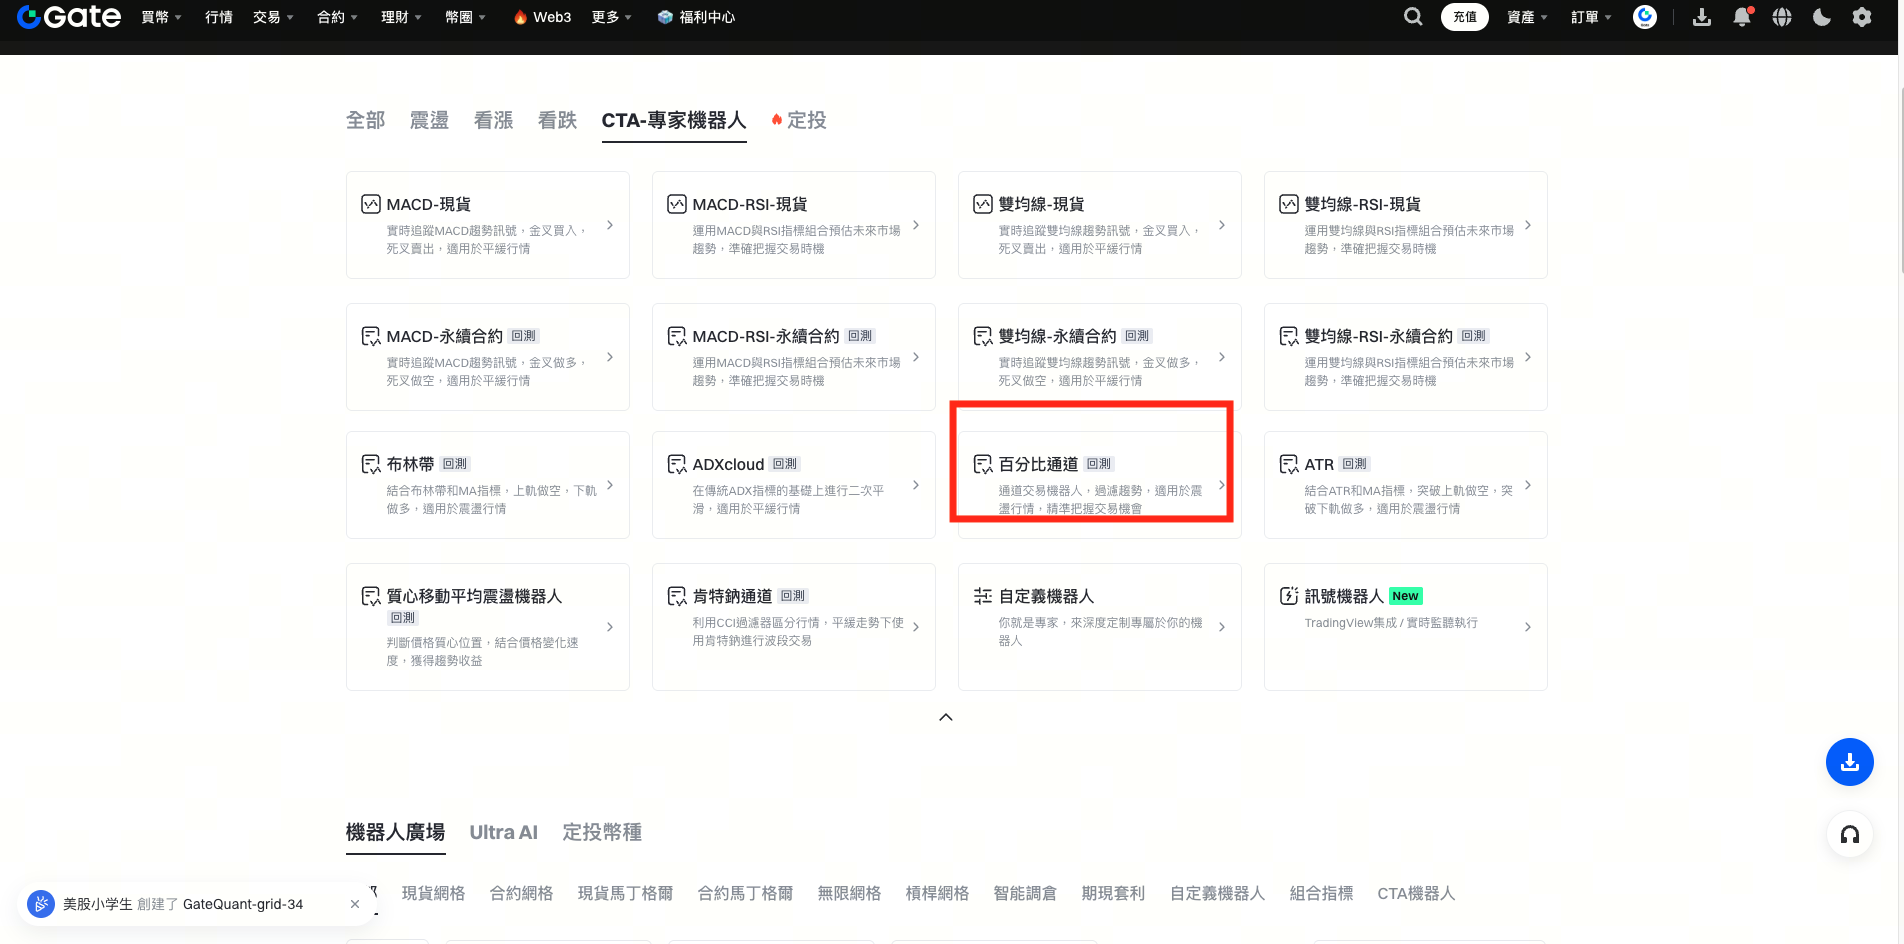Select the 現貨網格 filter category
Image resolution: width=1904 pixels, height=944 pixels.
tap(433, 893)
